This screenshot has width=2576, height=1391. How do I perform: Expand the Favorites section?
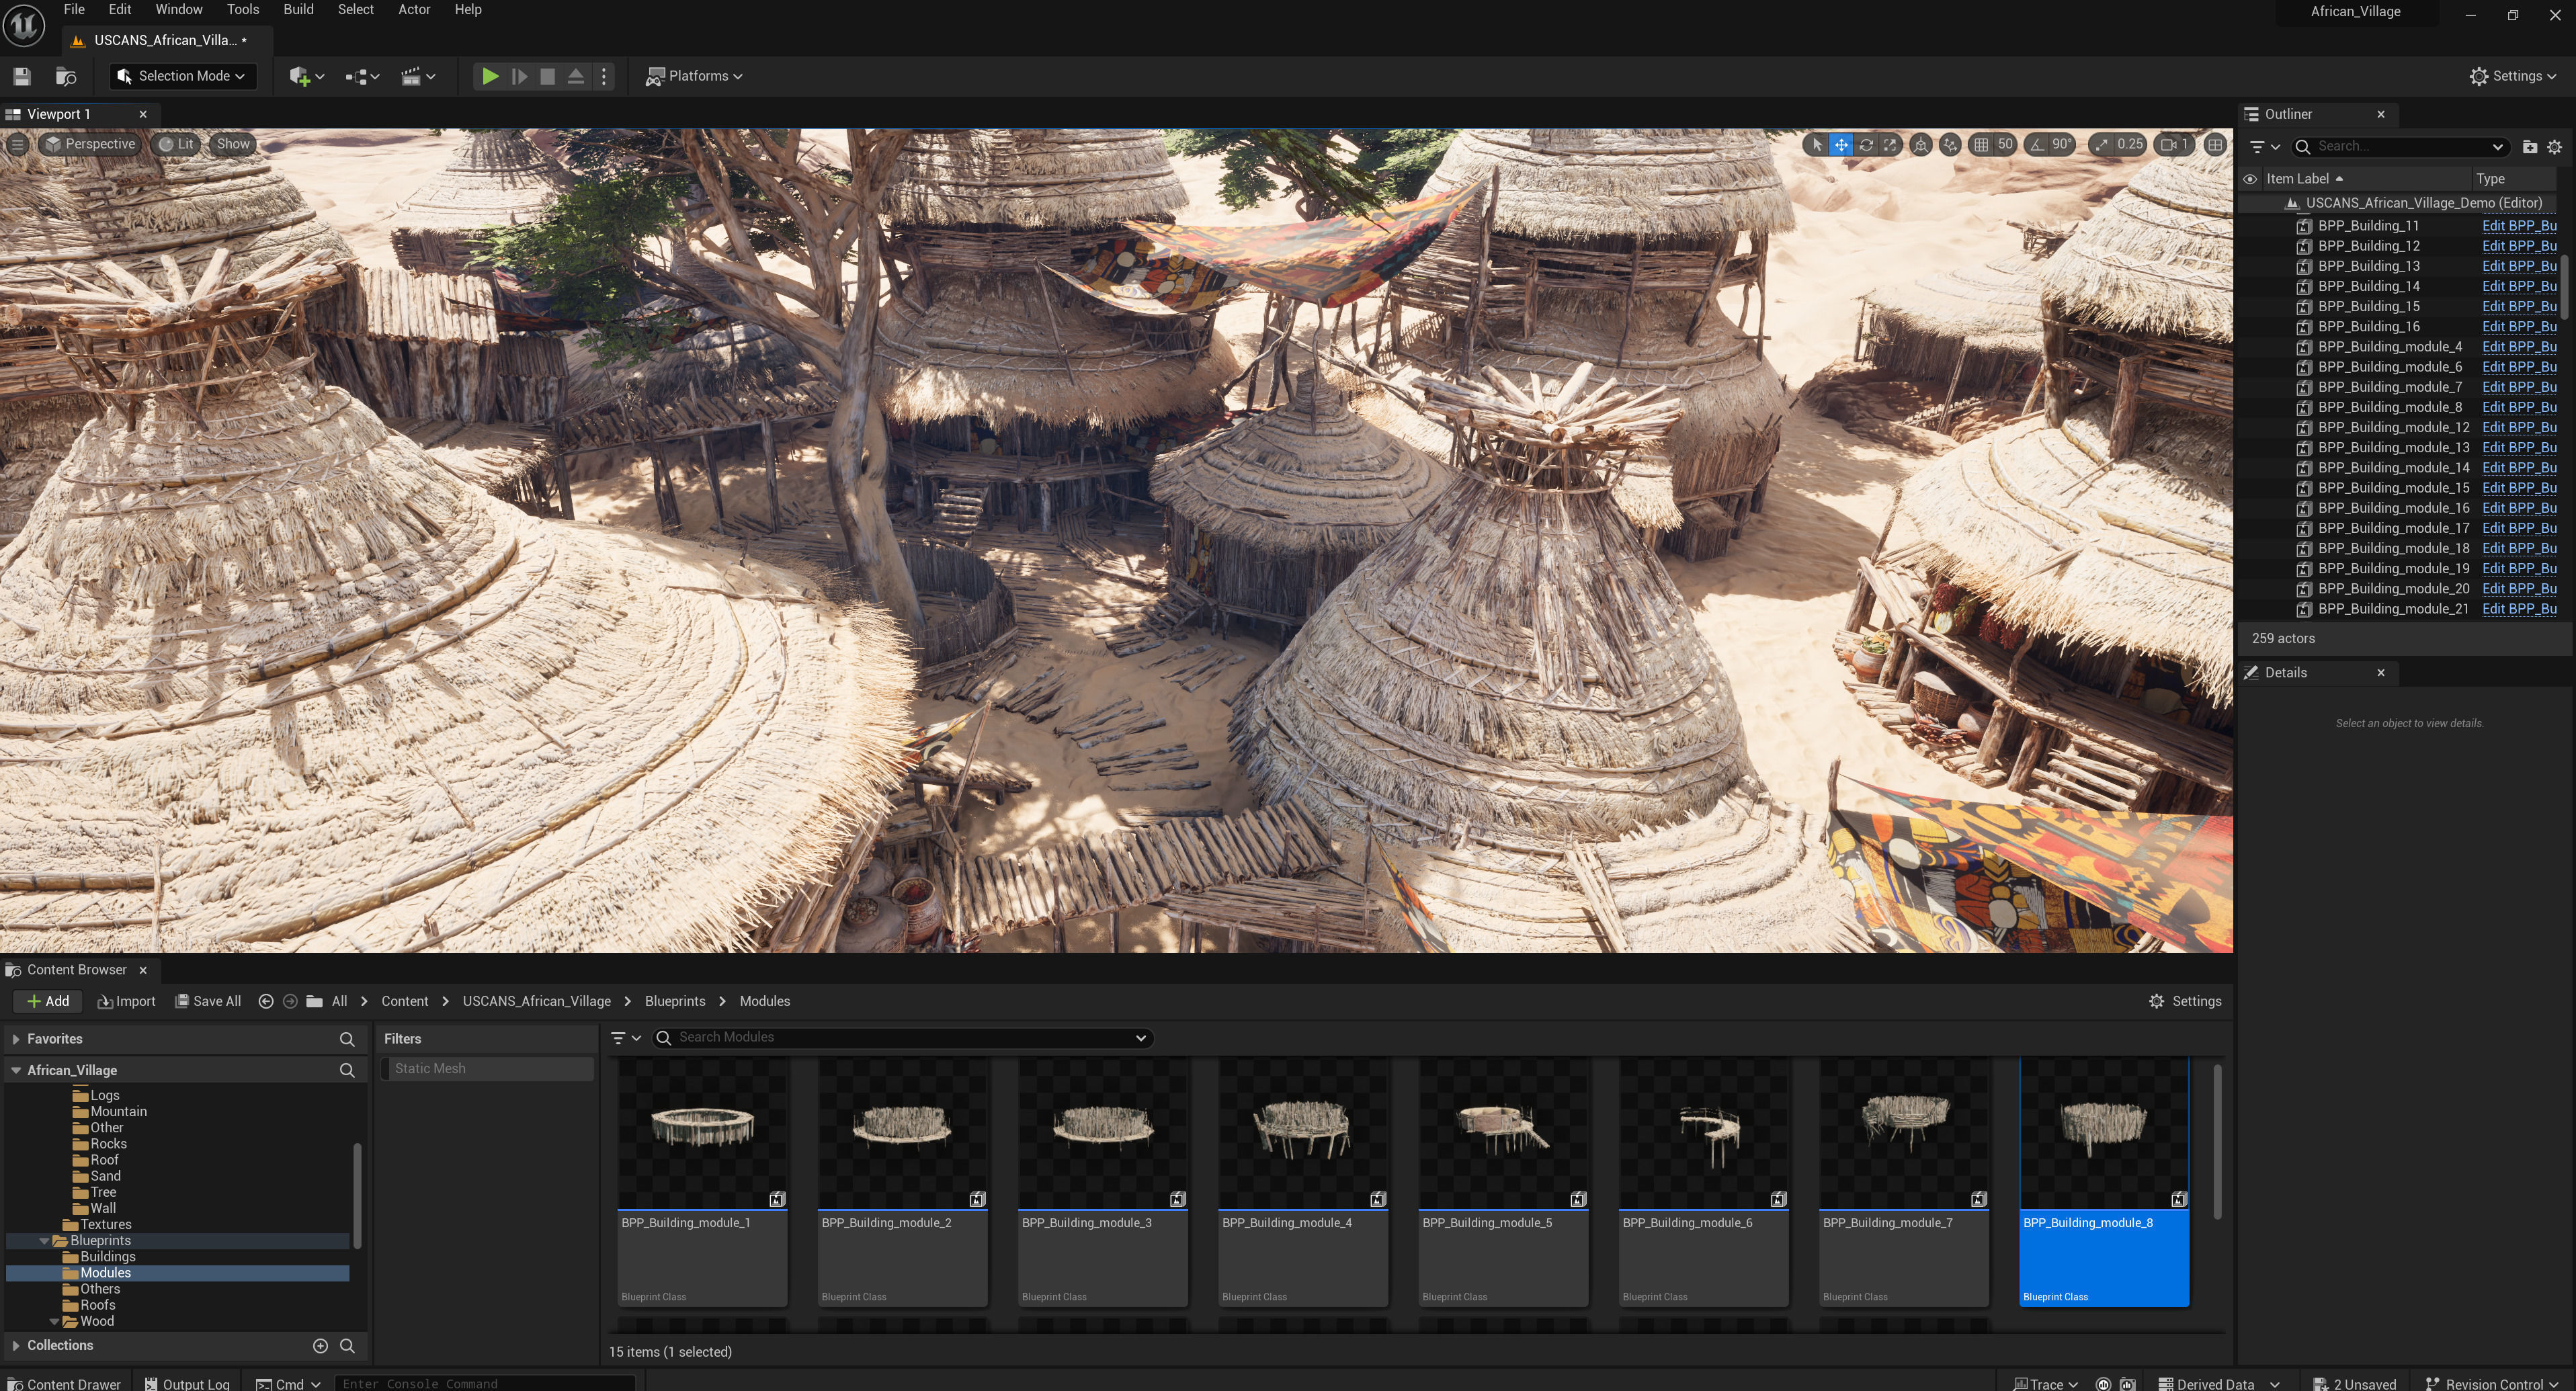pyautogui.click(x=16, y=1039)
